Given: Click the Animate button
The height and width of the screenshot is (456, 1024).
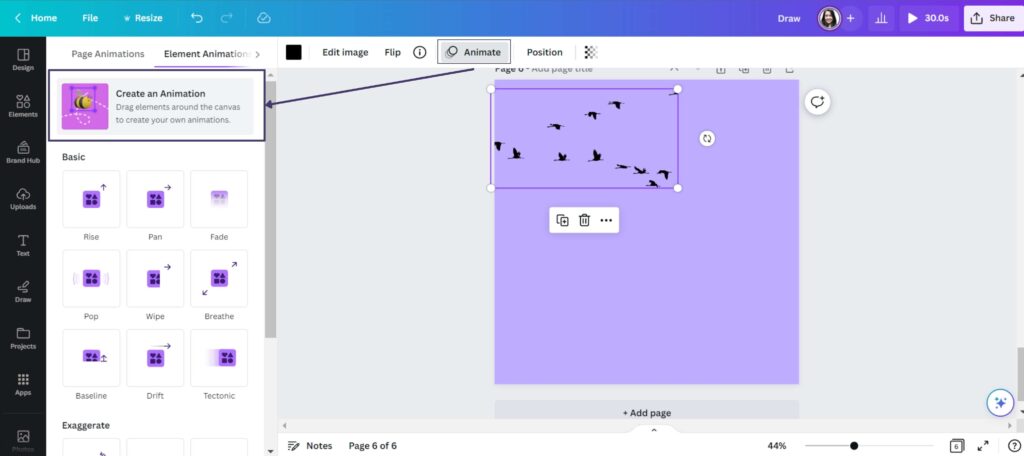Looking at the screenshot, I should [473, 52].
